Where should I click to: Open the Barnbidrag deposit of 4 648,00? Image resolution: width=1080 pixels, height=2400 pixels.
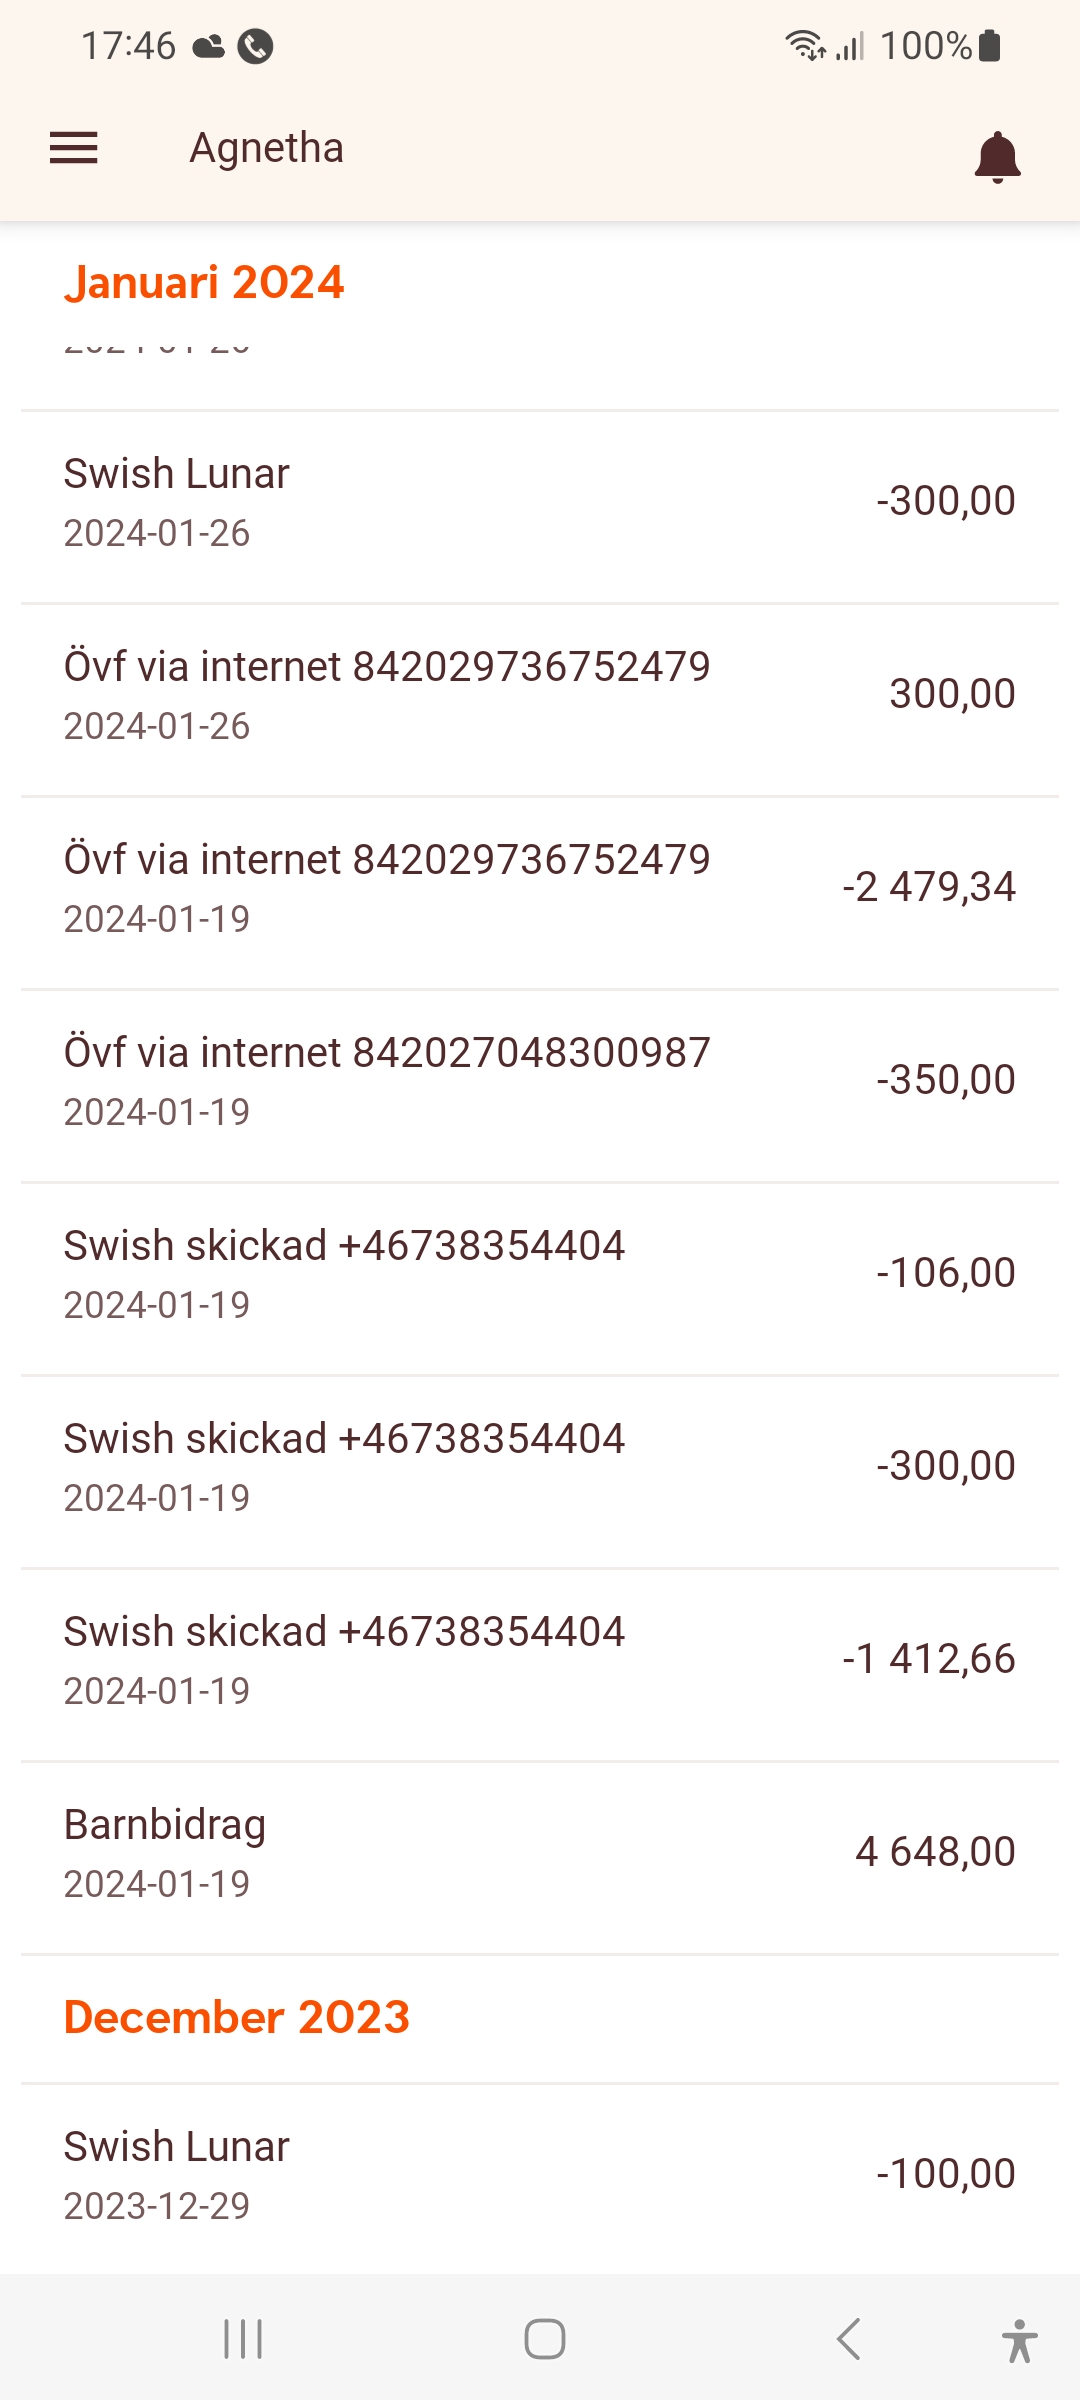coord(540,1853)
